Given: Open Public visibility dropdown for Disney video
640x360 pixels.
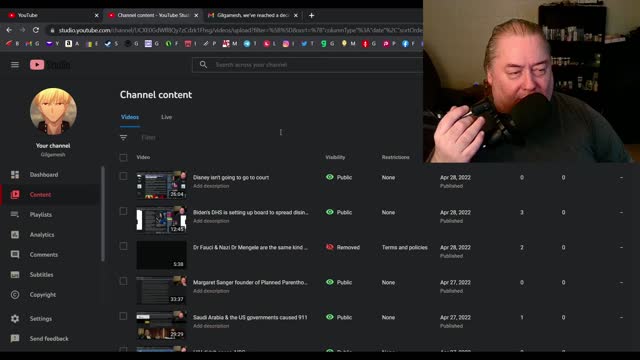Looking at the screenshot, I should [339, 178].
